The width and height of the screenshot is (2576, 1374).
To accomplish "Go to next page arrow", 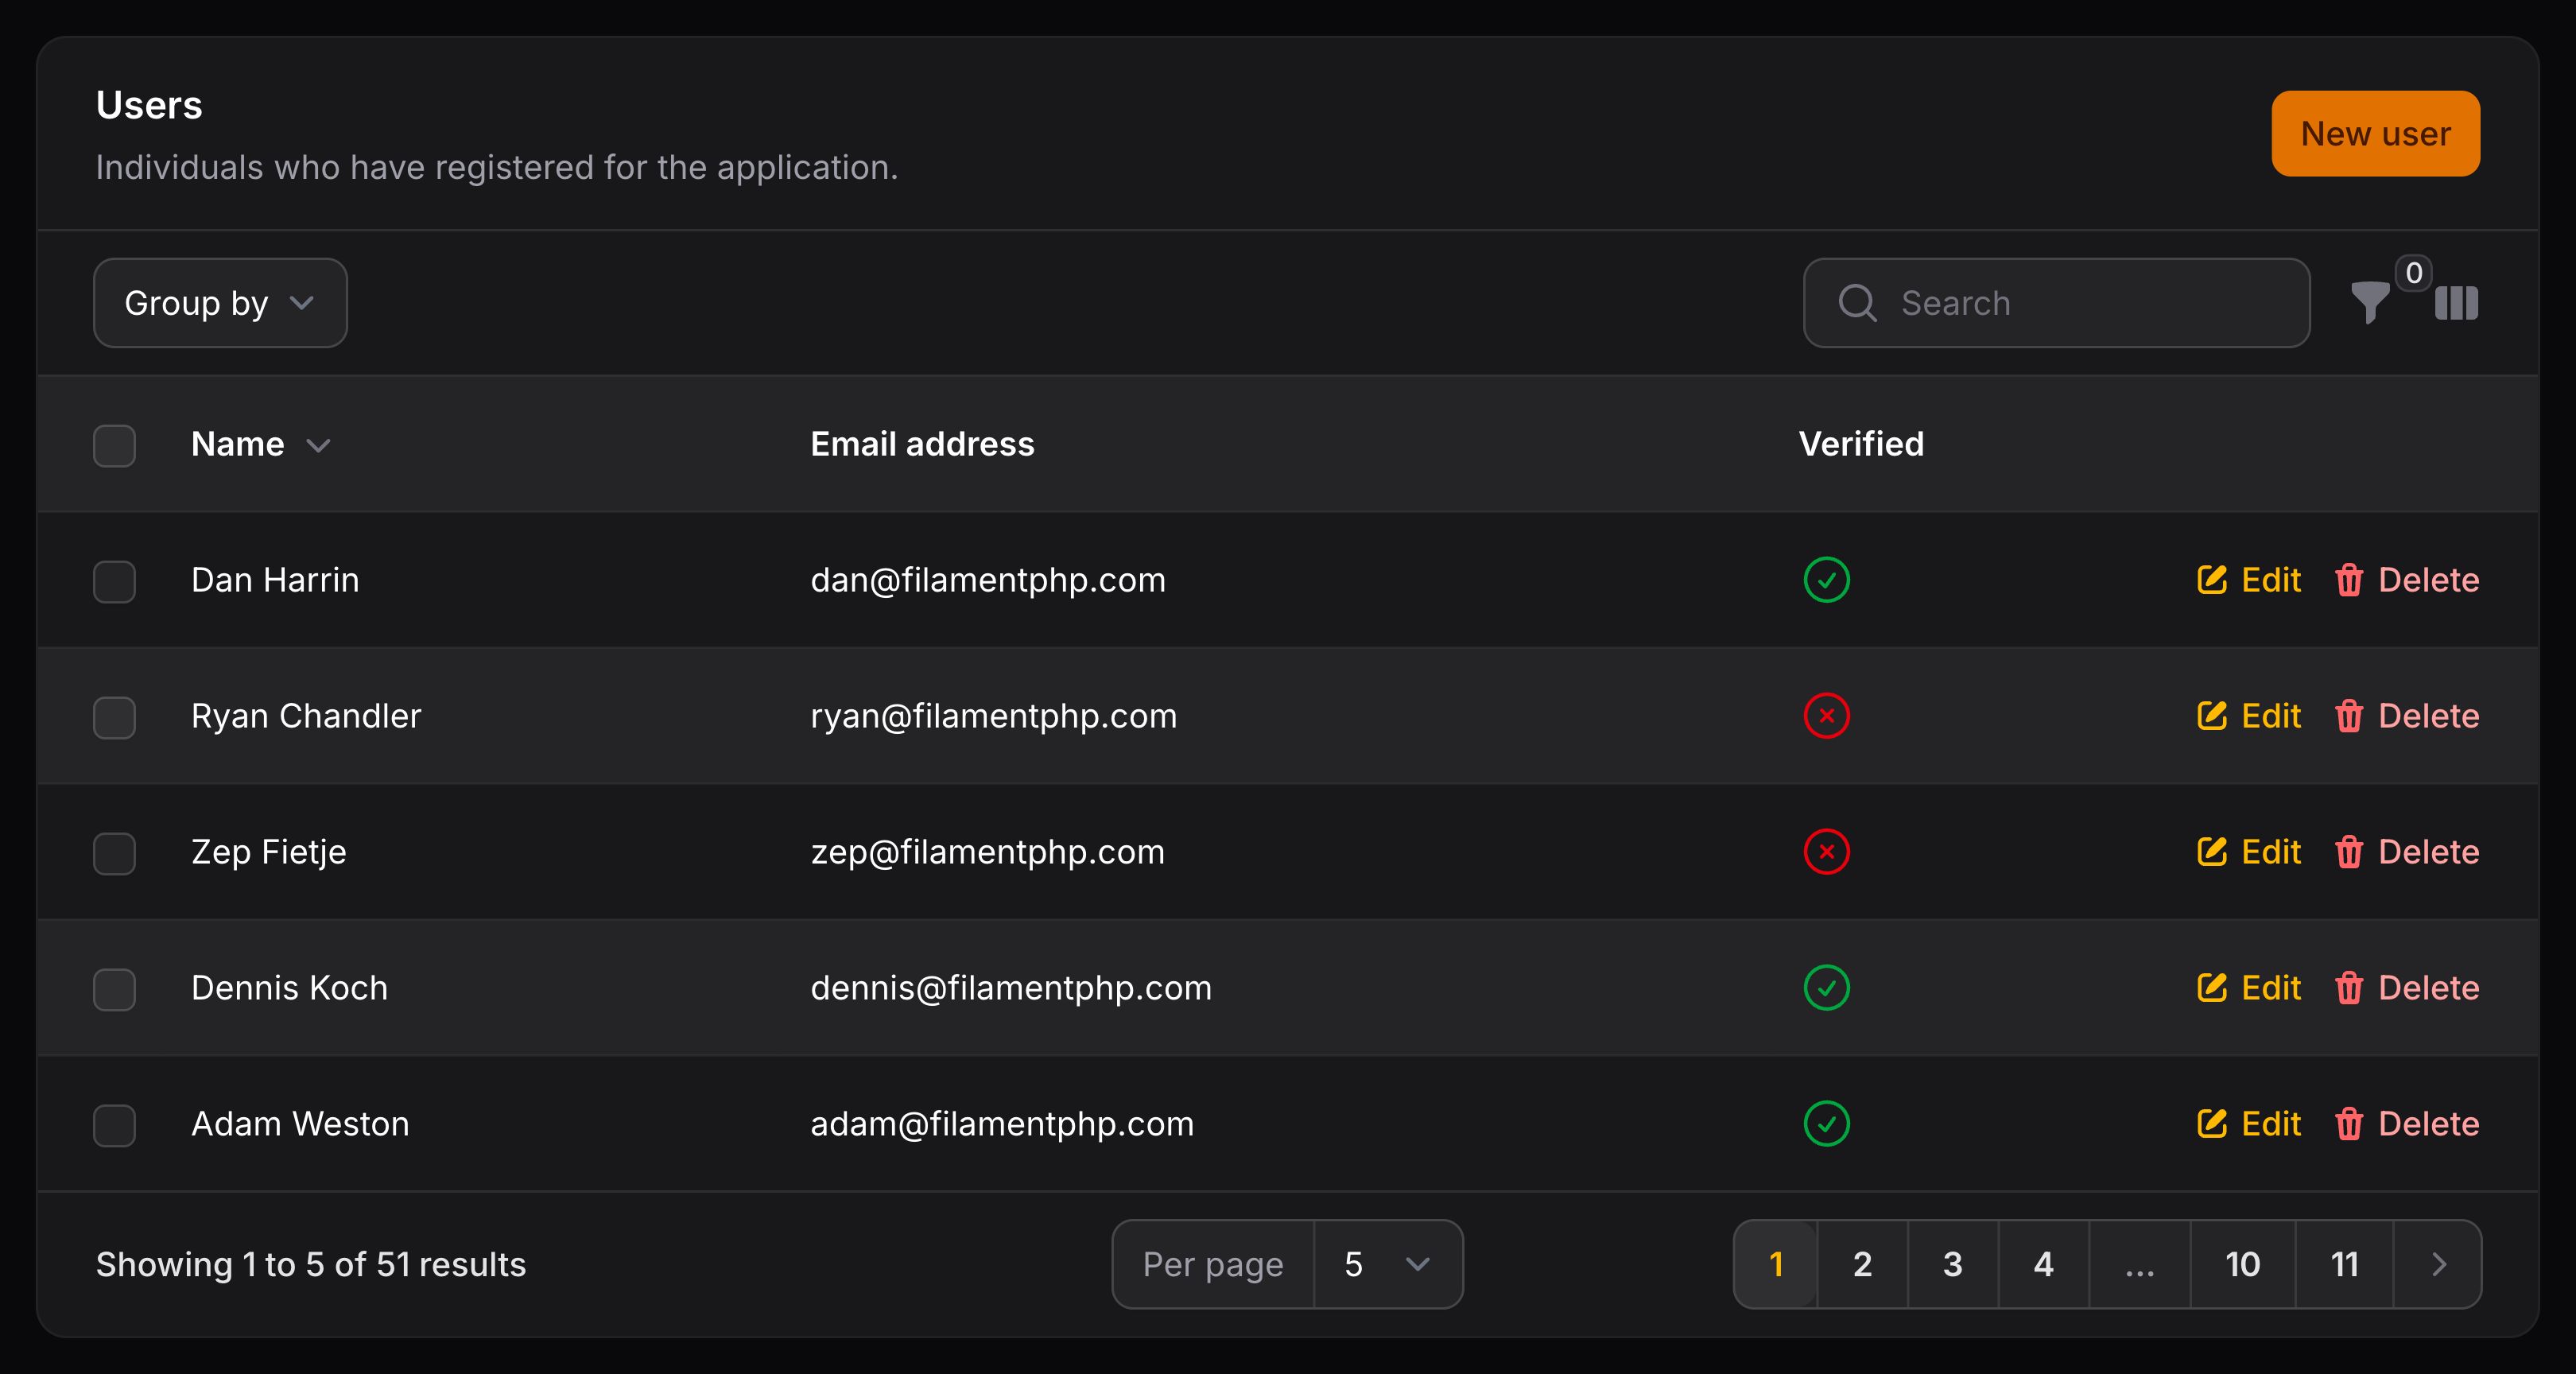I will (2438, 1264).
